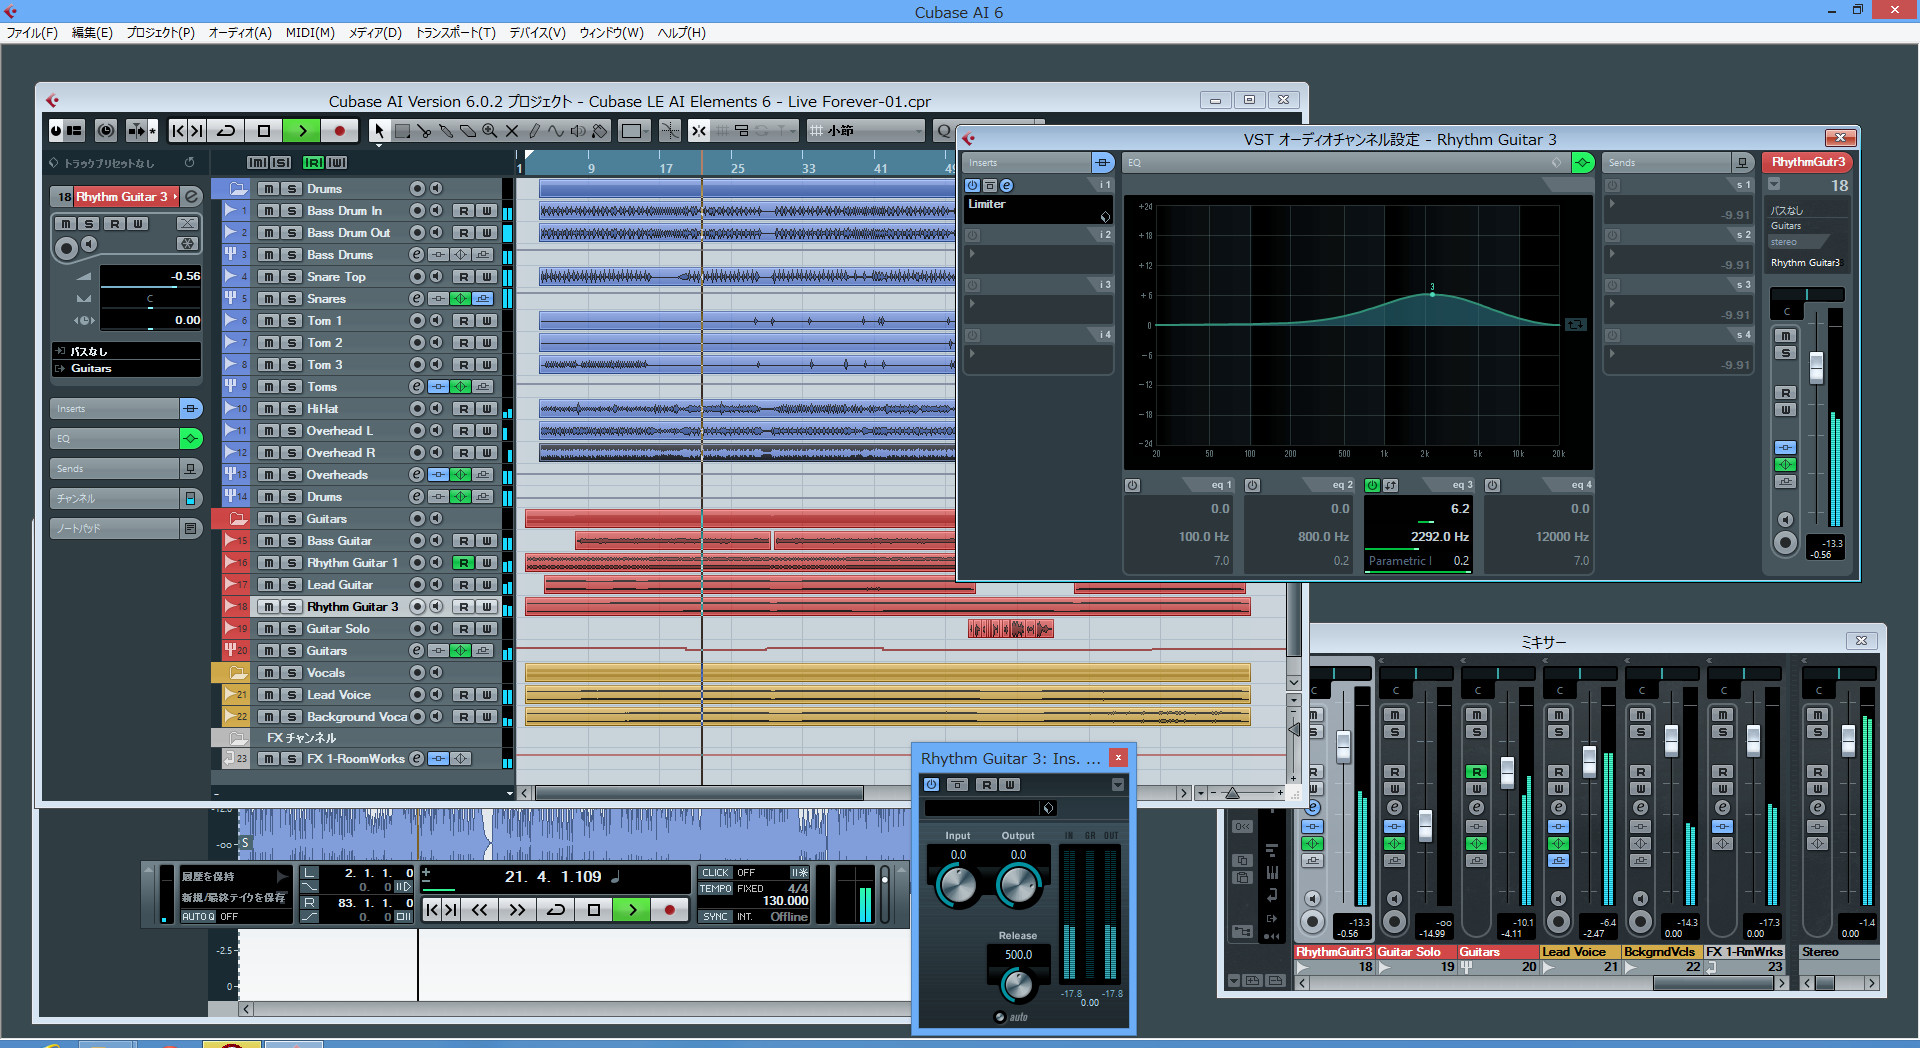Image resolution: width=1920 pixels, height=1048 pixels.
Task: Toggle Write automation on Tom 2
Action: (486, 343)
